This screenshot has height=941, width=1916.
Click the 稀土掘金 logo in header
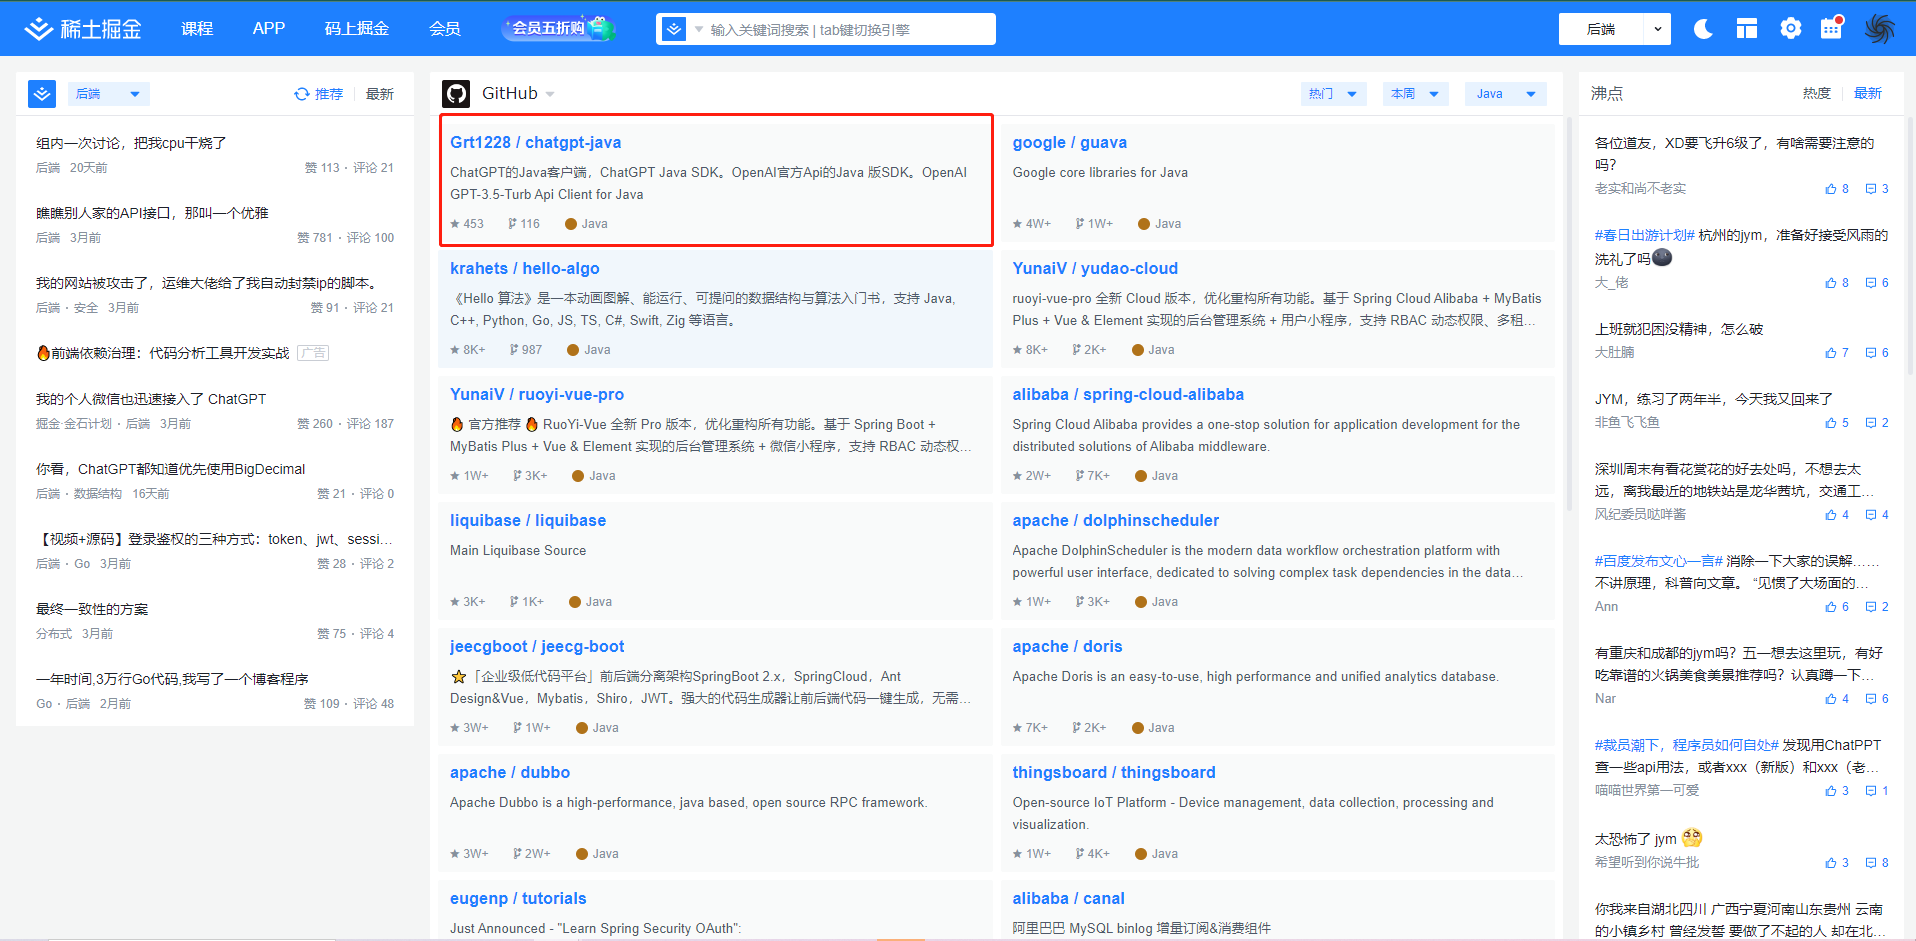pos(83,29)
